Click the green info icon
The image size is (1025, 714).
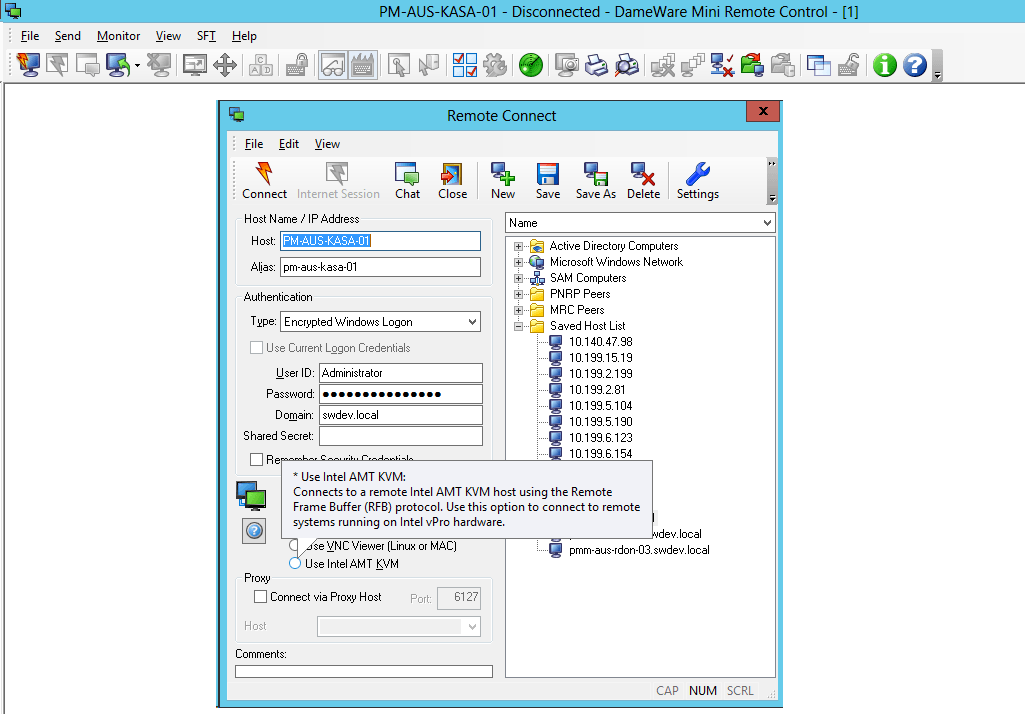click(x=884, y=65)
